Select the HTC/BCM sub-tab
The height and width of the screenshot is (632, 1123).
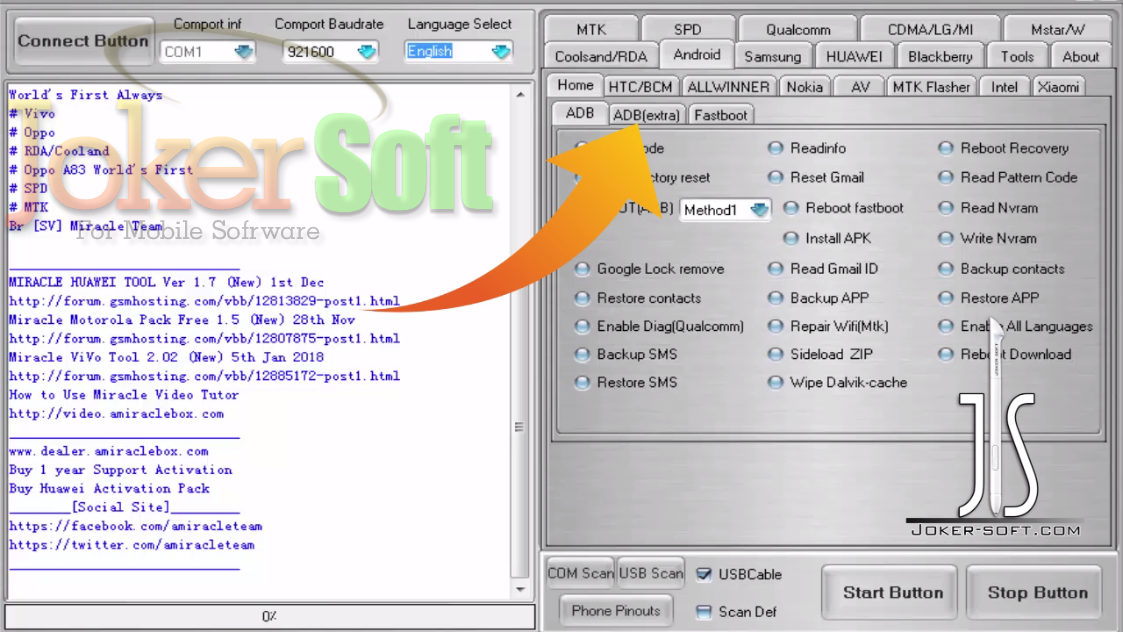coord(640,87)
